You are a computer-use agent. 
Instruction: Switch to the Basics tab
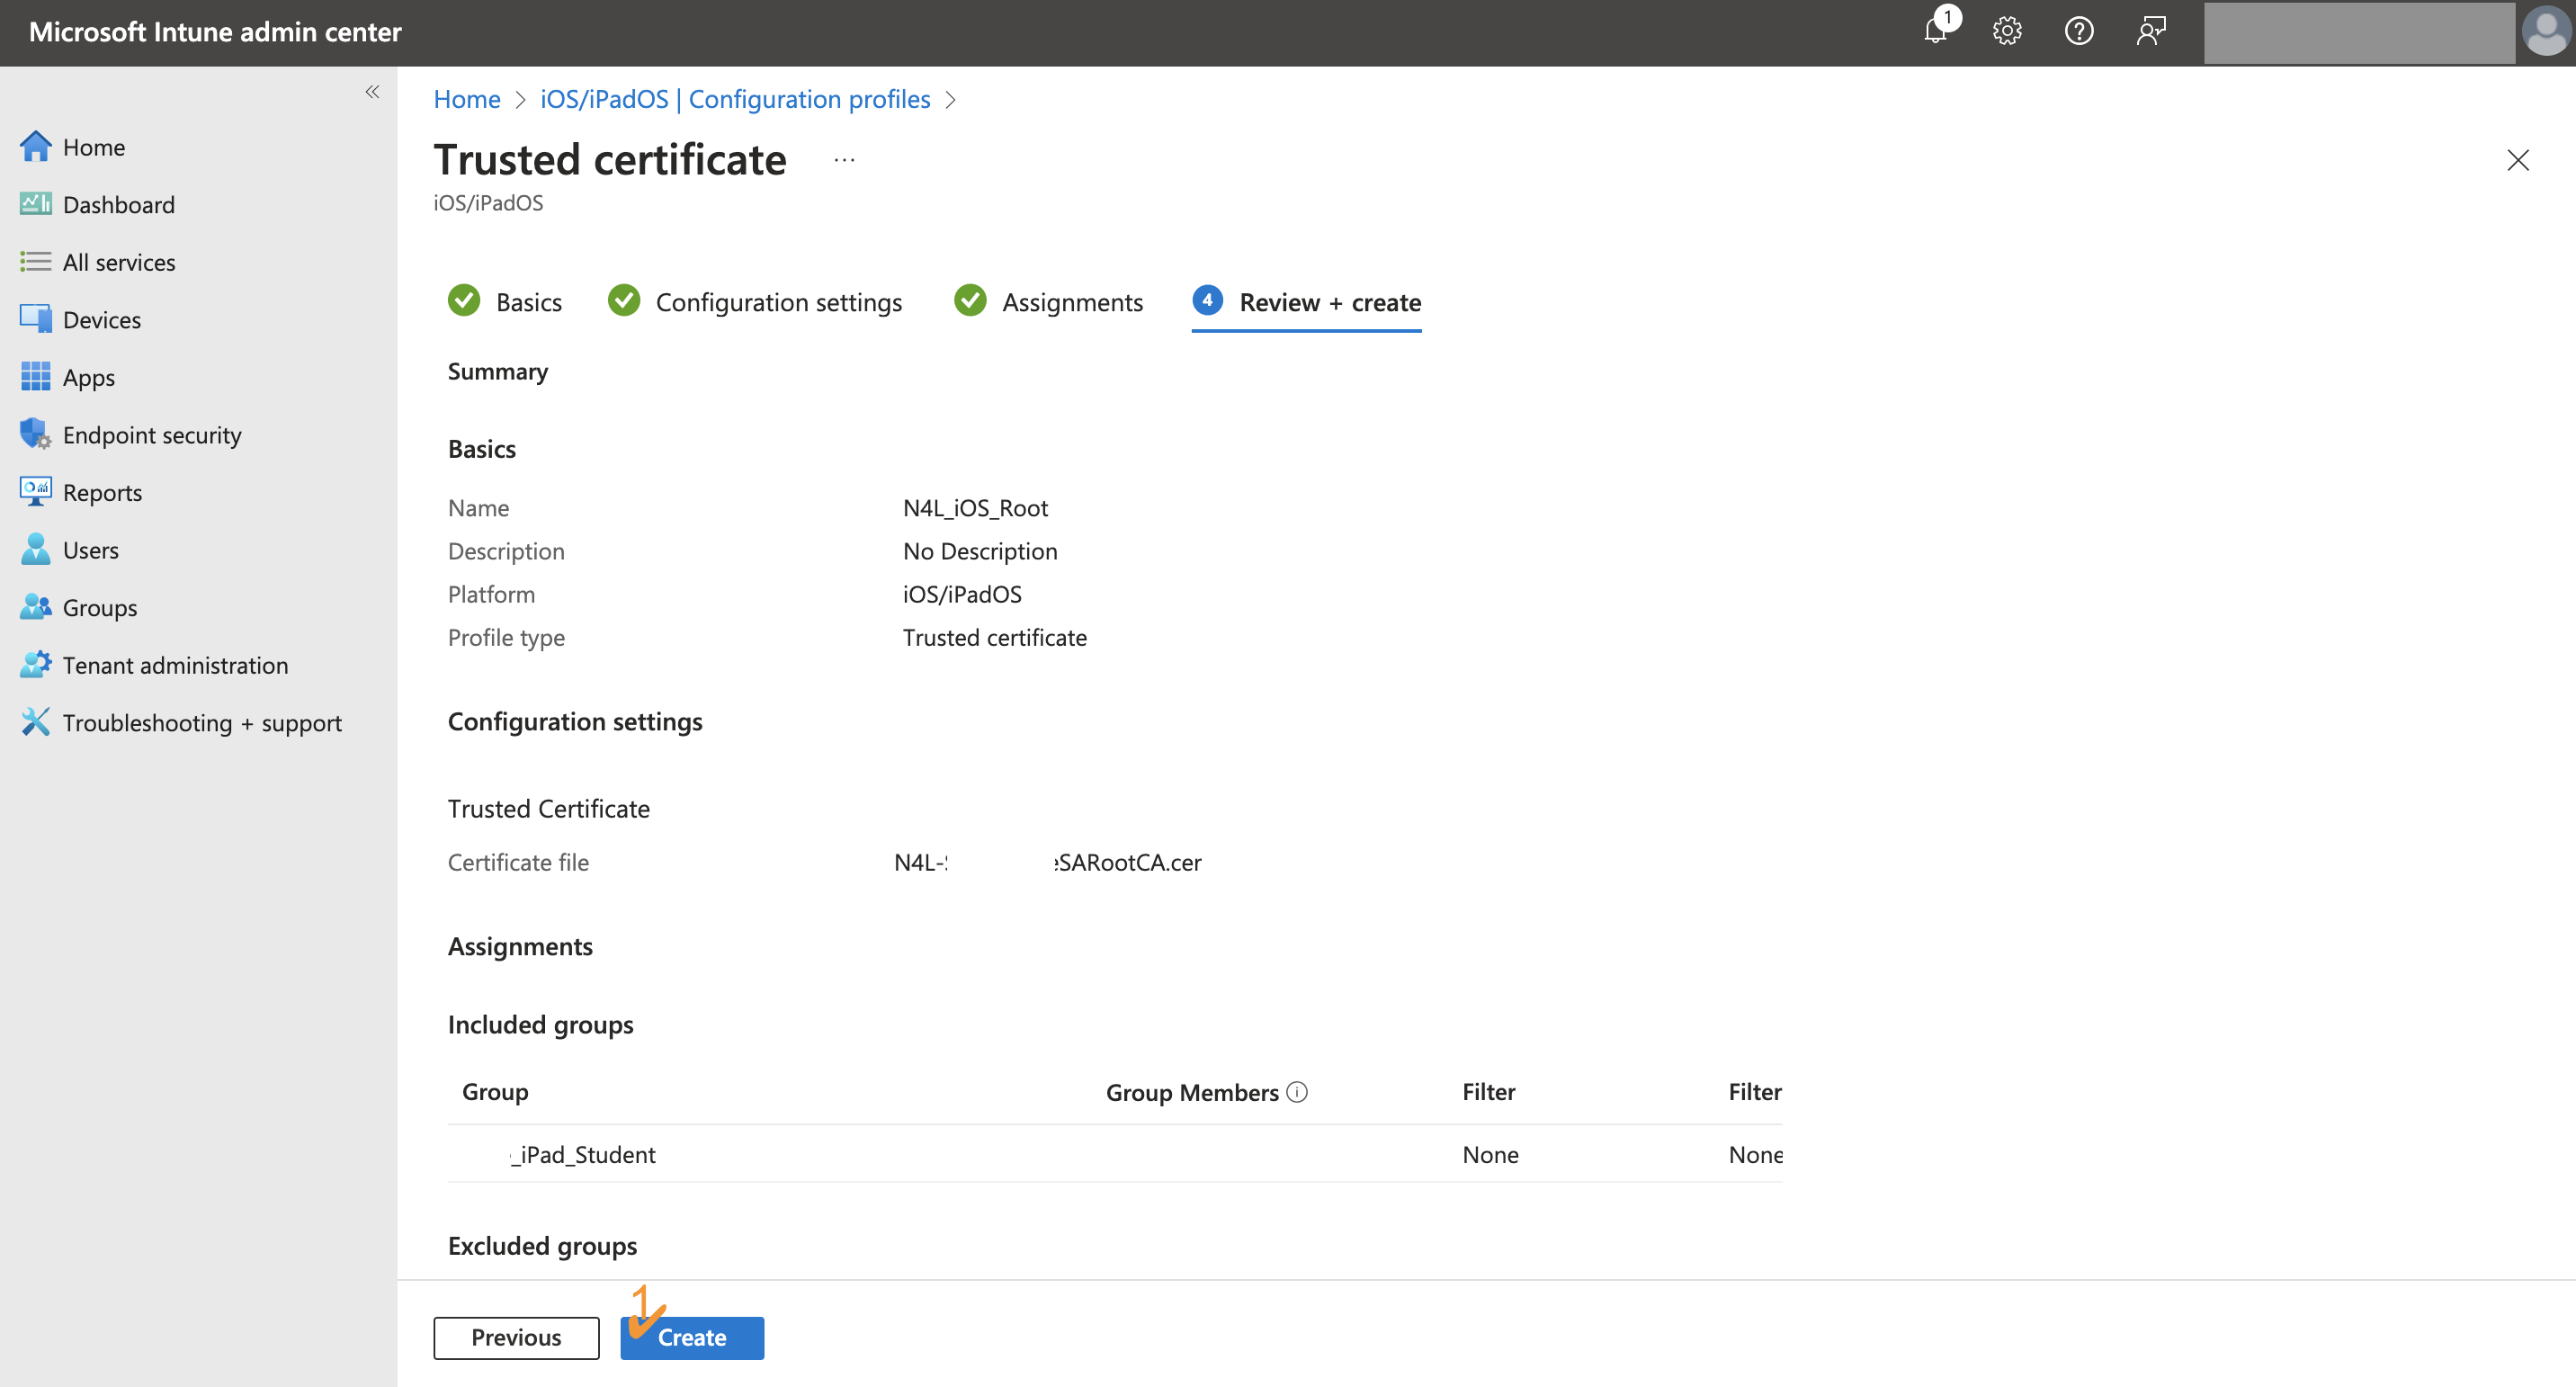528,301
